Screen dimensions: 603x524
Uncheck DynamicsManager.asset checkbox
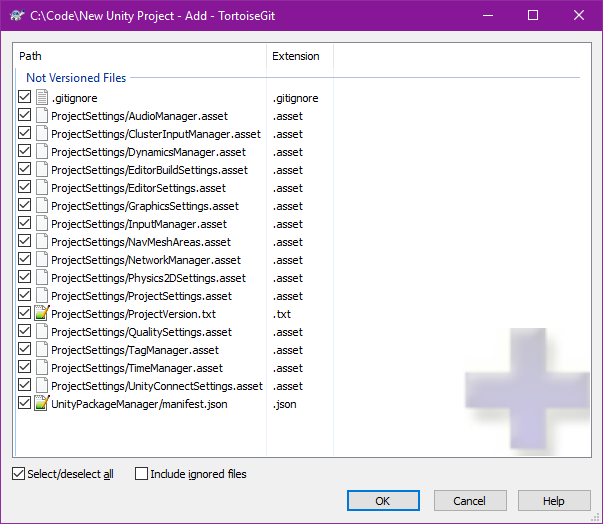tap(24, 151)
